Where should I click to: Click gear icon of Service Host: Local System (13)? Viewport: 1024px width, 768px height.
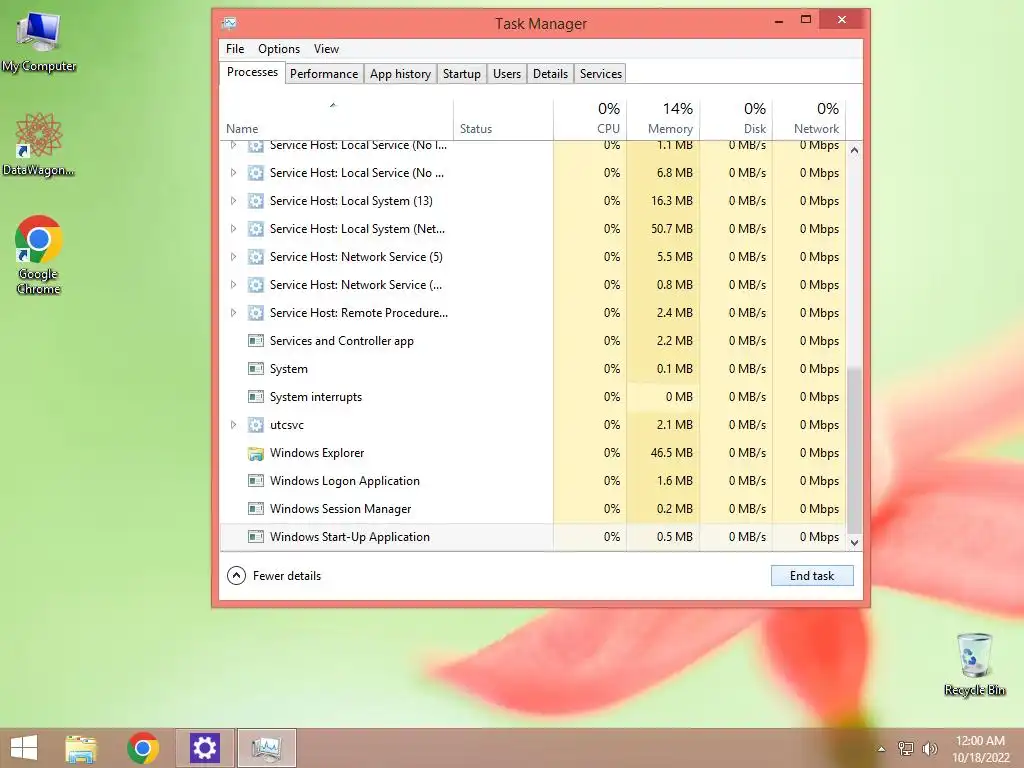256,201
